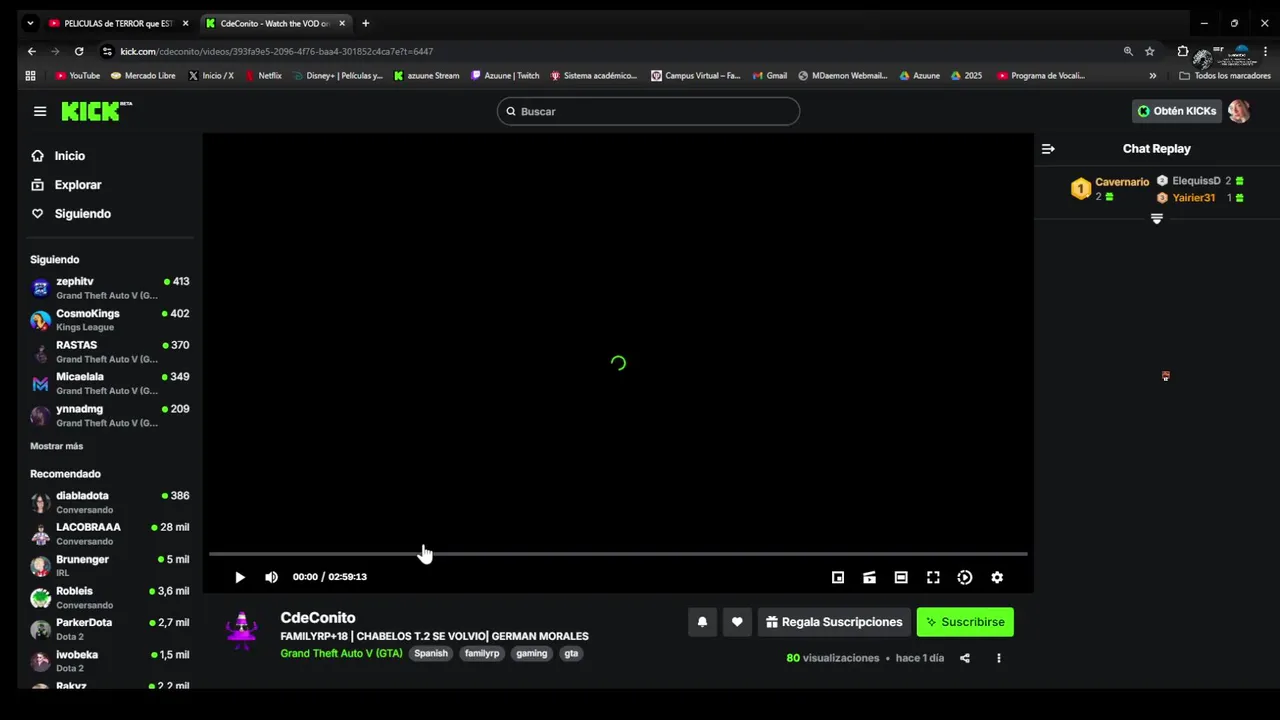
Task: Open YouTube bookmark
Action: click(78, 75)
